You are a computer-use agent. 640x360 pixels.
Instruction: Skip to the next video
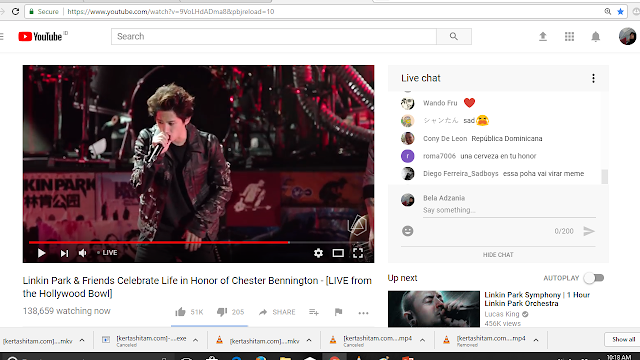point(64,253)
